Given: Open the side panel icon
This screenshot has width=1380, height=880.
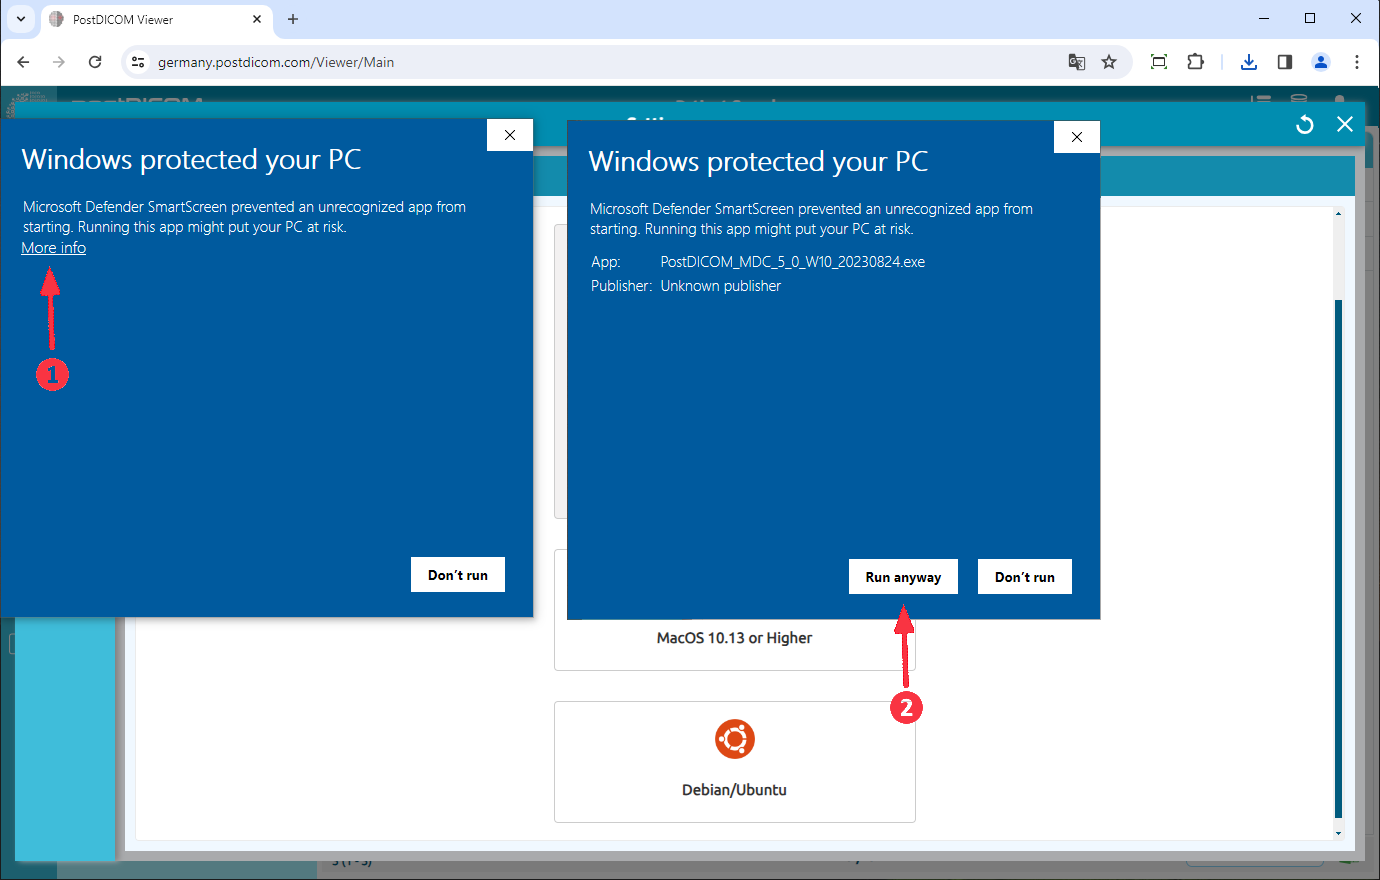Looking at the screenshot, I should 1284,62.
